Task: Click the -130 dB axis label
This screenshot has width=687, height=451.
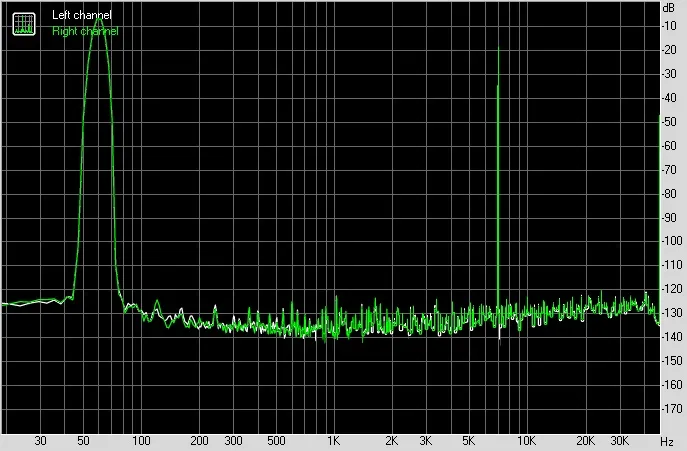Action: 672,313
